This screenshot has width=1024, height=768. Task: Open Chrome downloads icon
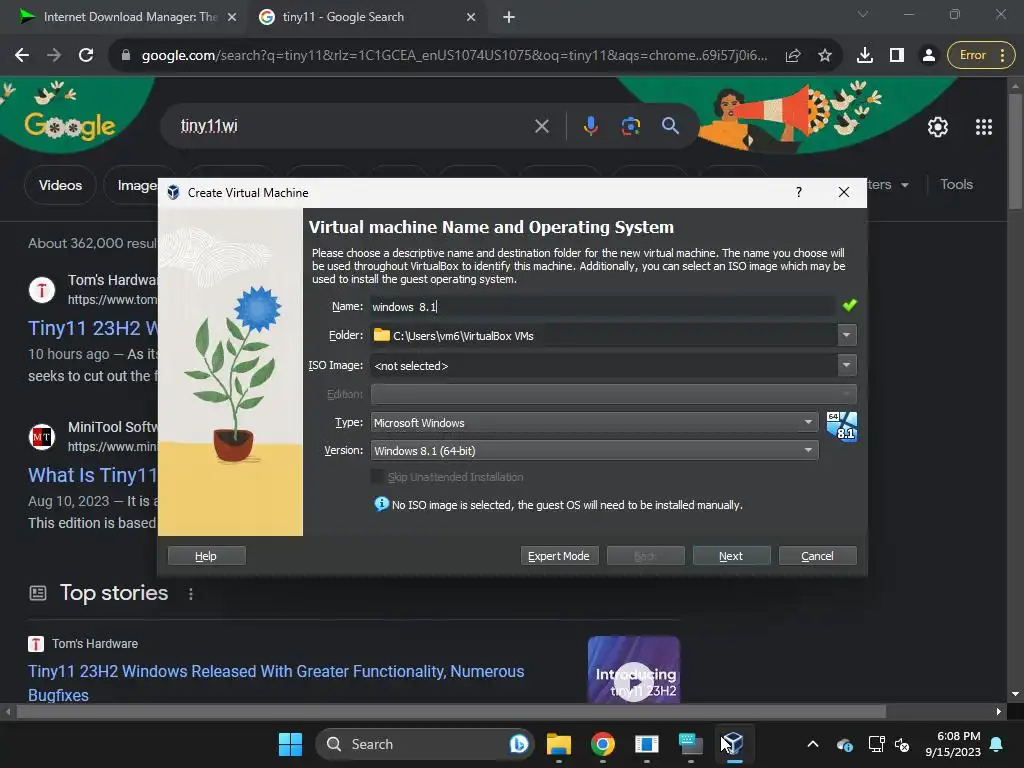865,56
